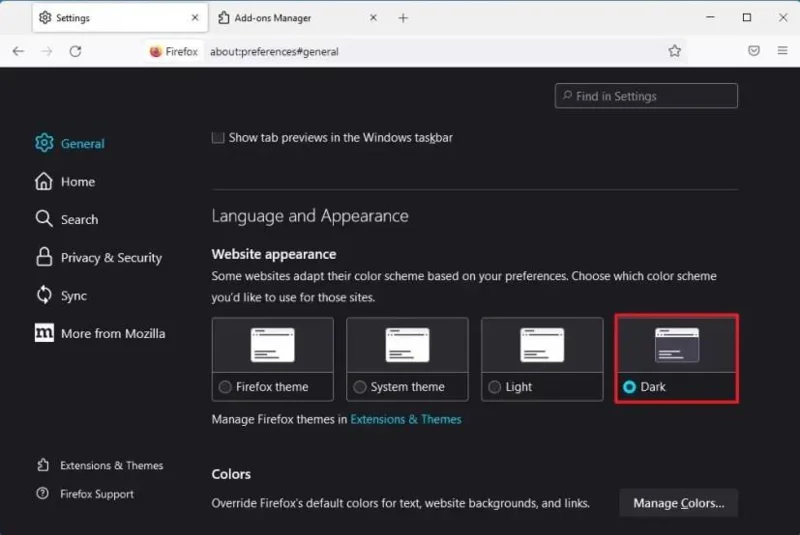Click the Firefox theme preview thumbnail
Image resolution: width=800 pixels, height=535 pixels.
click(x=272, y=345)
